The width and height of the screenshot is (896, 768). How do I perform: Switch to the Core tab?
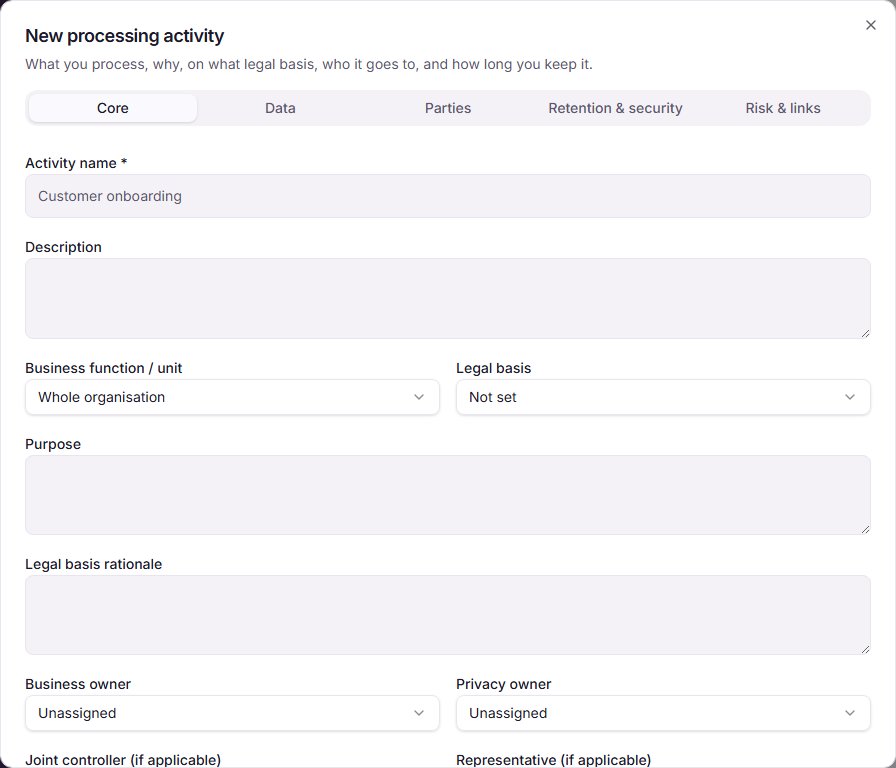coord(113,108)
